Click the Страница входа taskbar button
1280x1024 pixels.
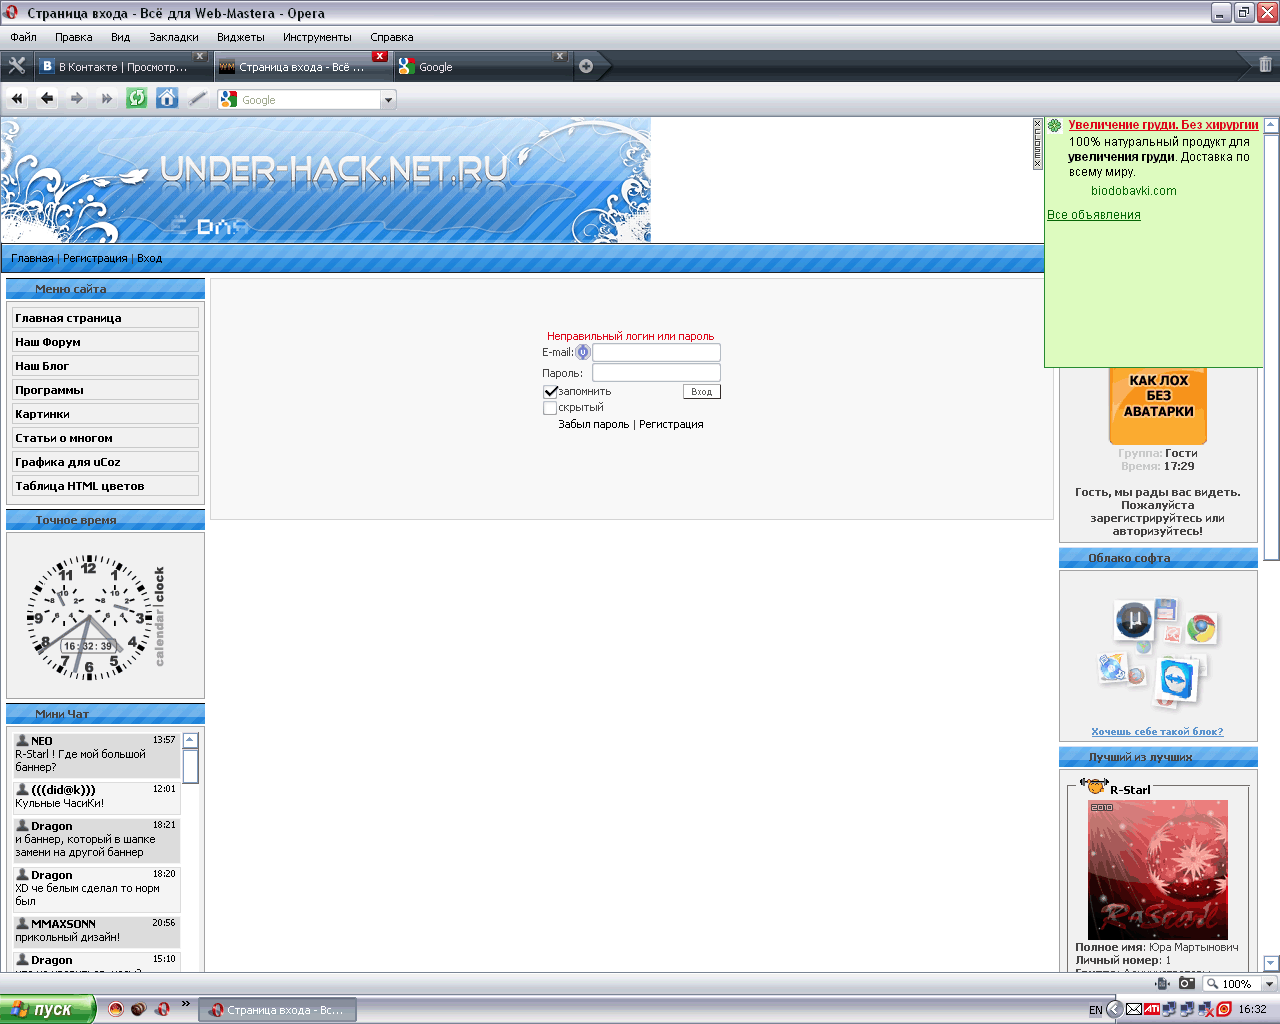(277, 1010)
